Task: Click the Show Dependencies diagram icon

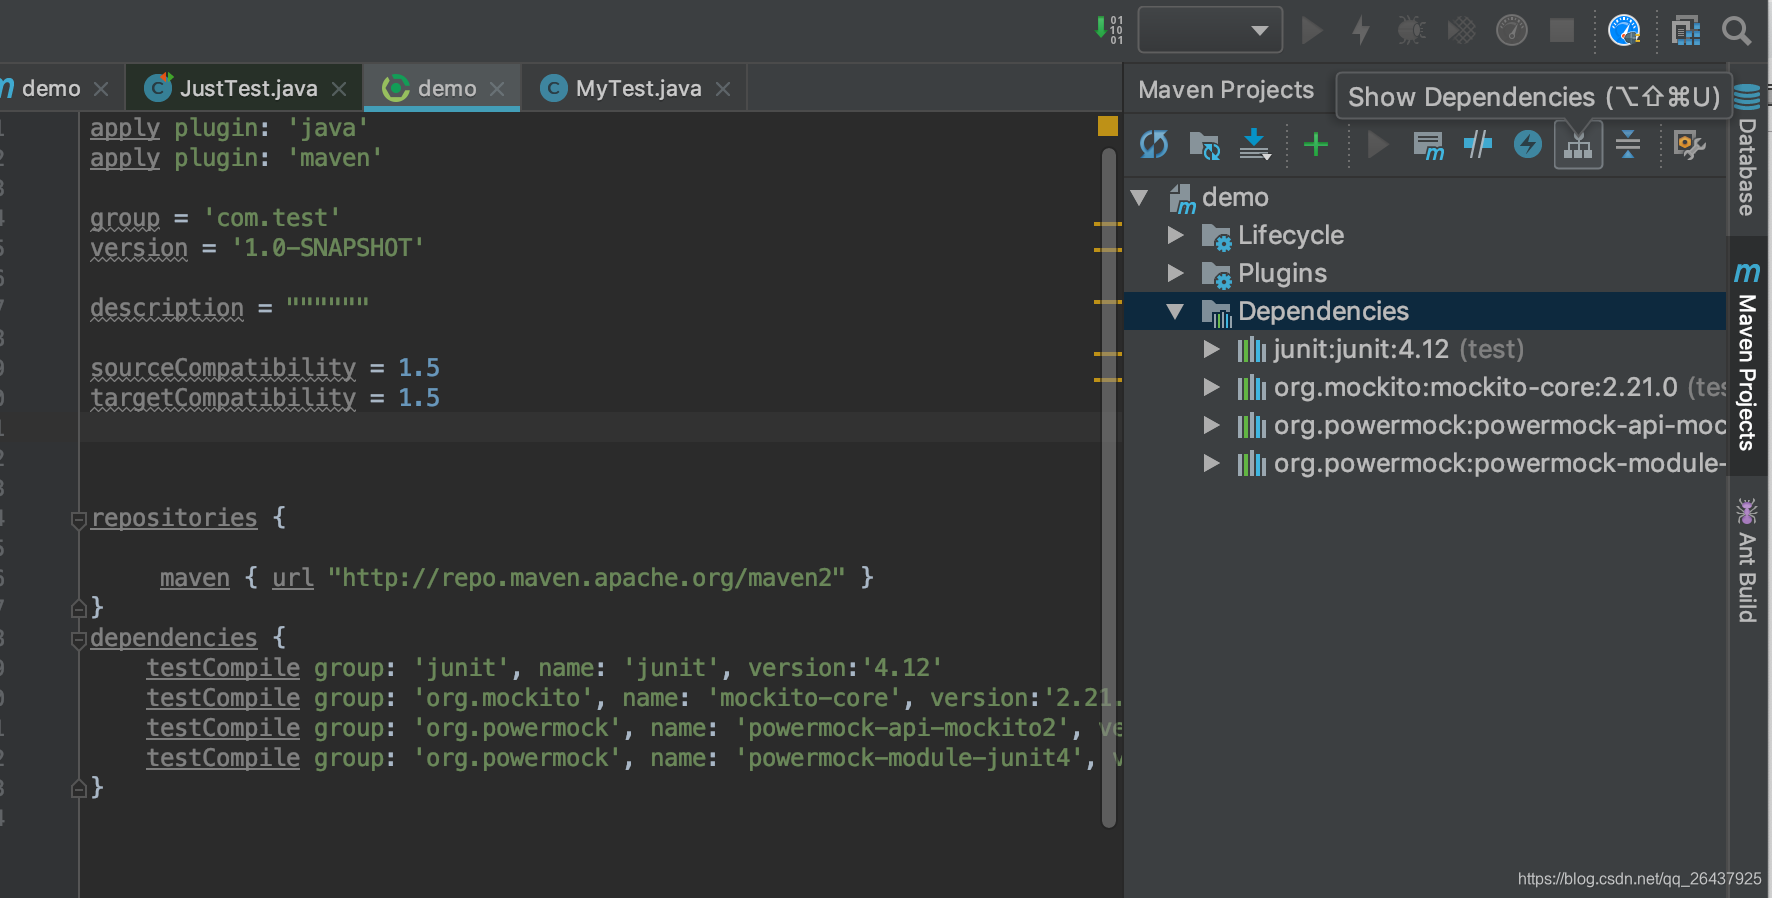Action: coord(1578,145)
